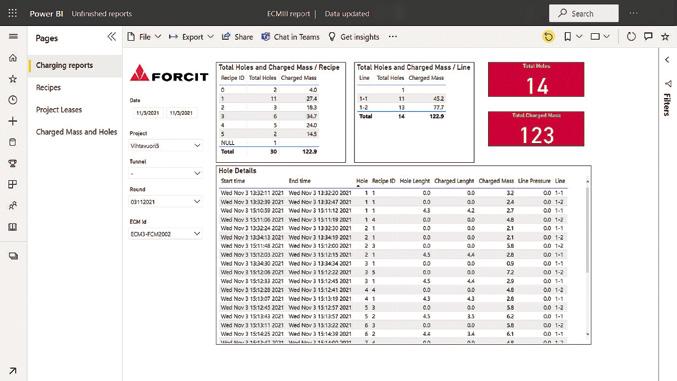Image resolution: width=677 pixels, height=381 pixels.
Task: Toggle the left navigation hamburger menu
Action: (x=13, y=36)
